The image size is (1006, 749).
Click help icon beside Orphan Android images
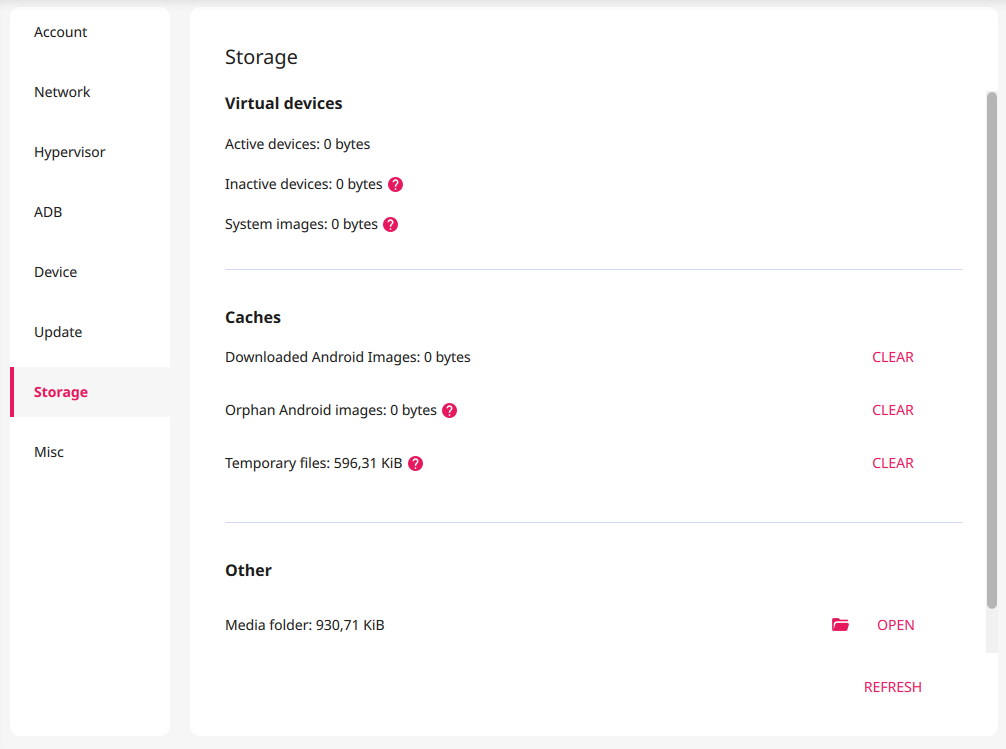pos(450,411)
